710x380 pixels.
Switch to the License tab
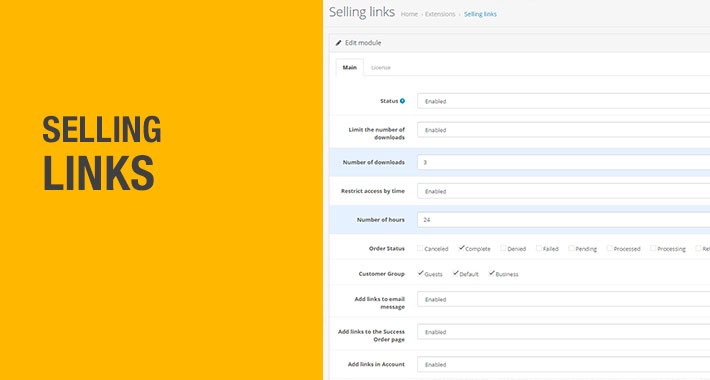pyautogui.click(x=380, y=67)
